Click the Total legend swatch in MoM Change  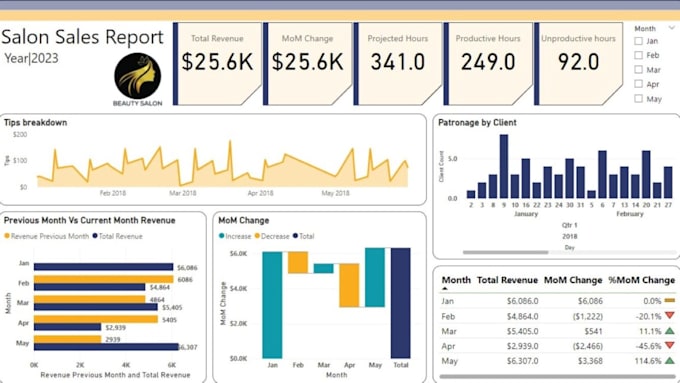click(295, 236)
